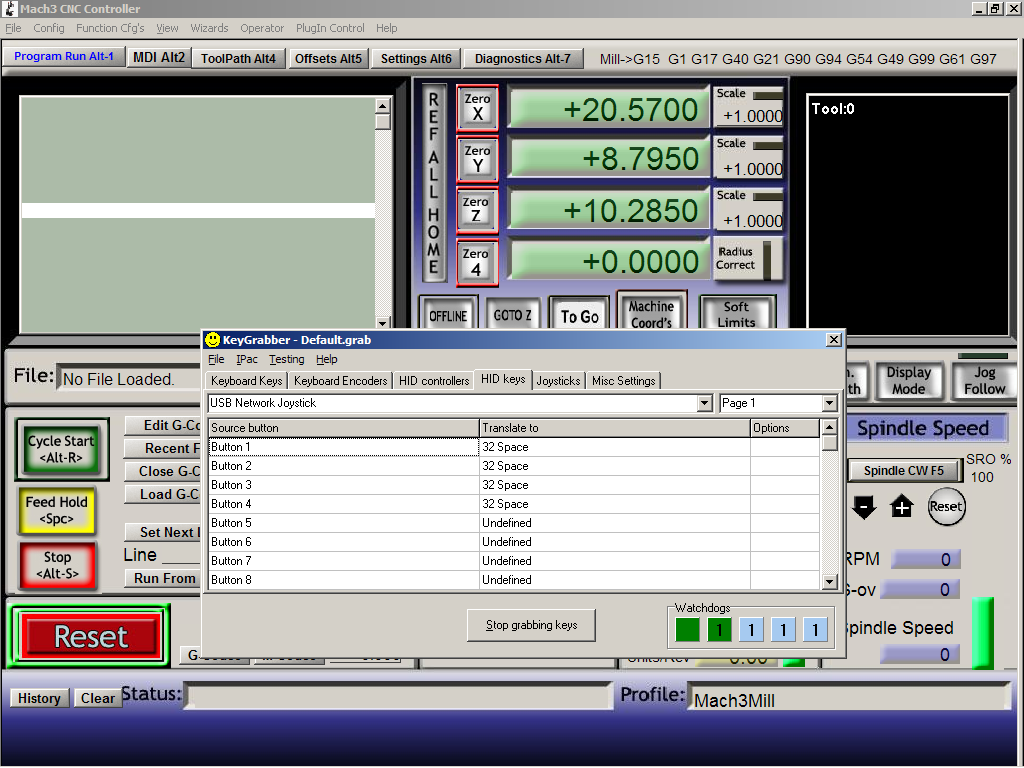This screenshot has height=768, width=1024.
Task: Switch to the Keyboard Encoders tab
Action: [340, 381]
